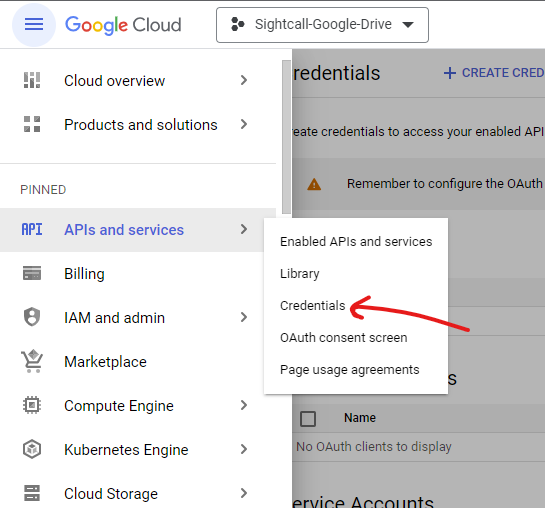This screenshot has width=545, height=508.
Task: Choose Enabled APIs and services in the submenu
Action: (x=356, y=241)
